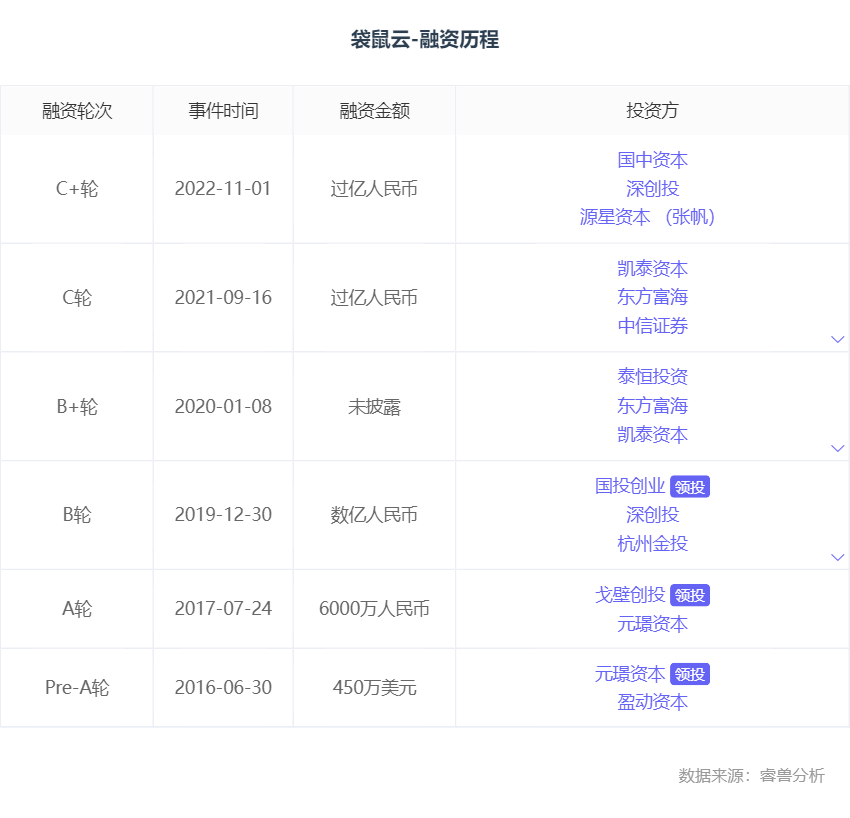Open 元璟资本 link in Pre-A轮 row
The height and width of the screenshot is (818, 850).
pyautogui.click(x=629, y=674)
